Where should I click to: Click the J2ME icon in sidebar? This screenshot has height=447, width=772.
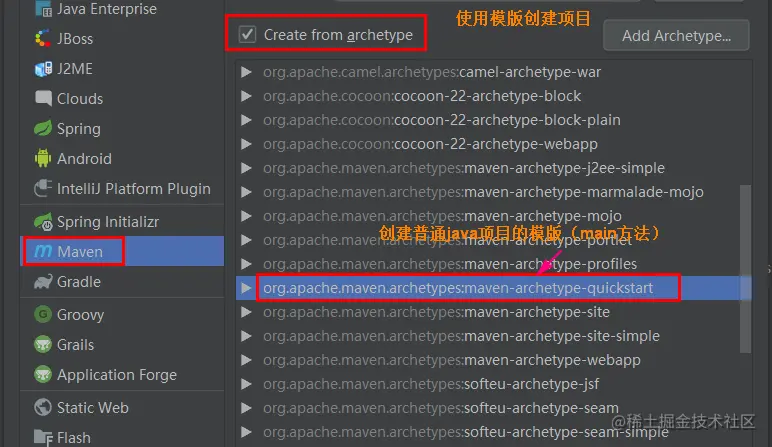(x=43, y=68)
